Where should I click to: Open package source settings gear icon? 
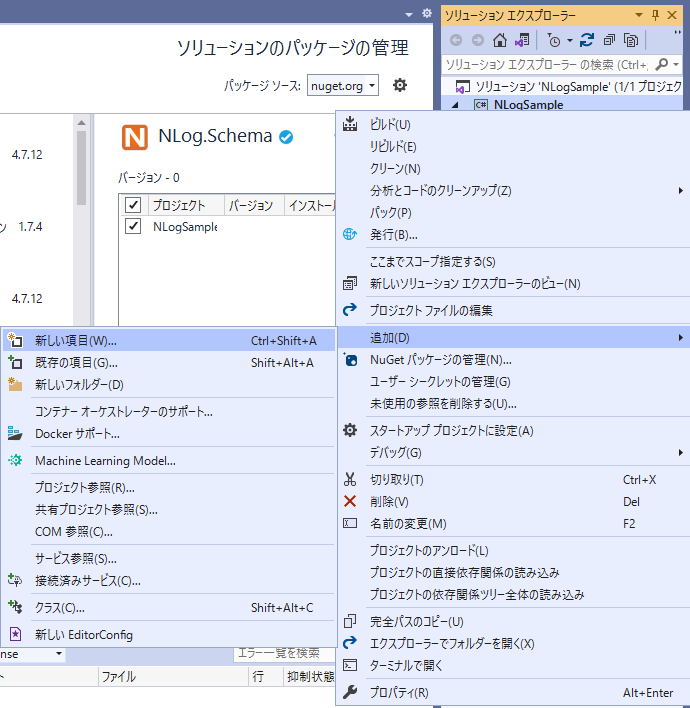click(x=400, y=85)
